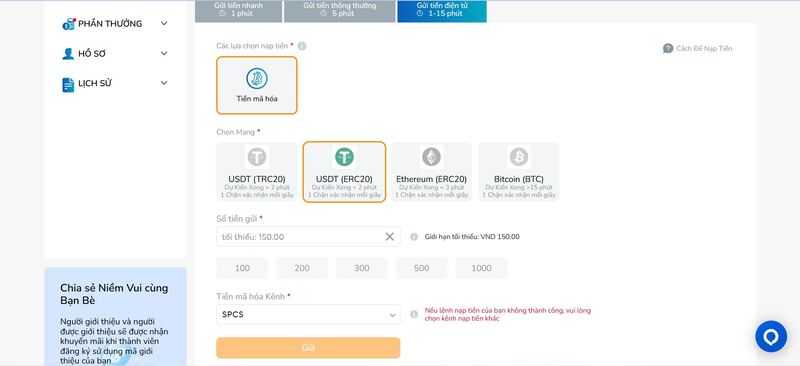Image resolution: width=800 pixels, height=366 pixels.
Task: Click the green Tether icon of USDT (ERC20)
Action: 344,157
